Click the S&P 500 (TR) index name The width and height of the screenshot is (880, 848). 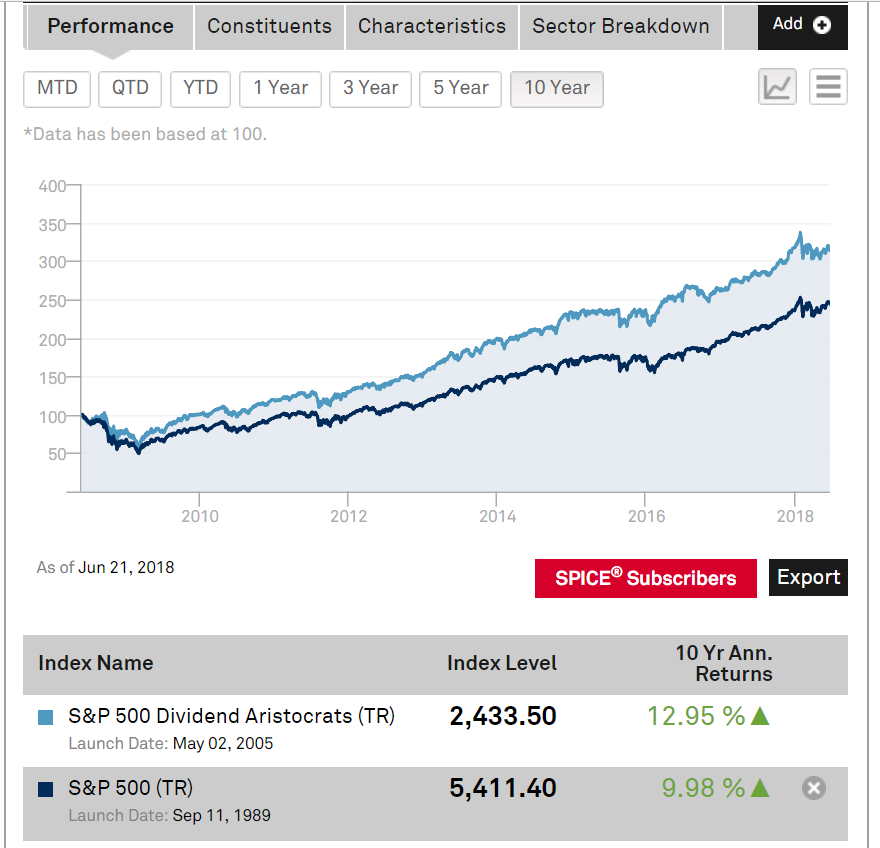(130, 788)
